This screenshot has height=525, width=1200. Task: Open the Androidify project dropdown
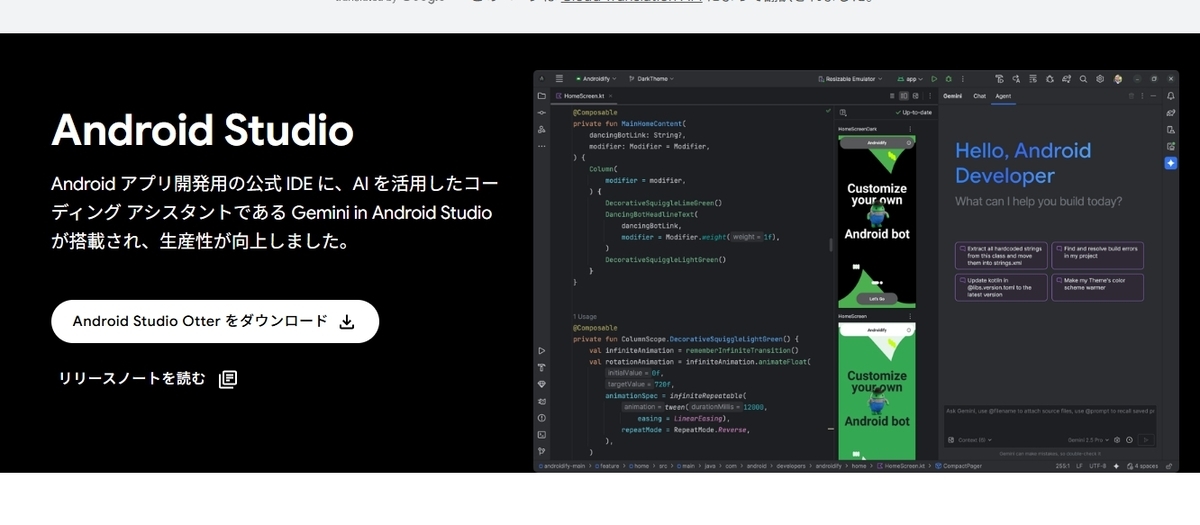pyautogui.click(x=596, y=79)
